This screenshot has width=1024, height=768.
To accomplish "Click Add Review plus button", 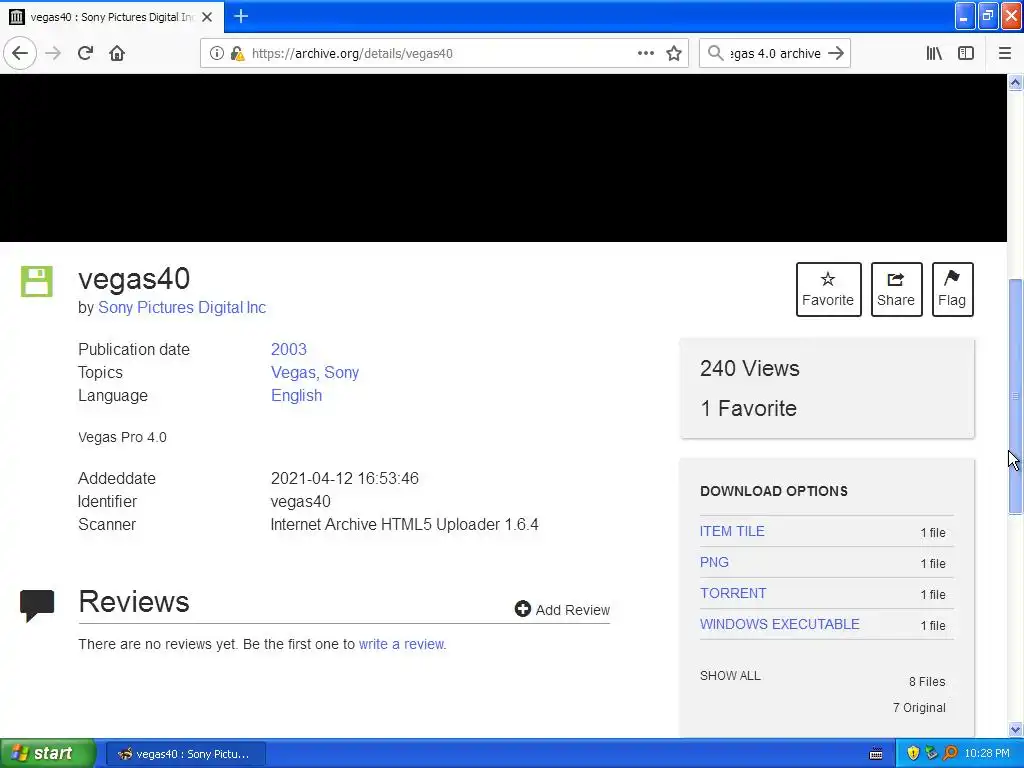I will [x=562, y=609].
